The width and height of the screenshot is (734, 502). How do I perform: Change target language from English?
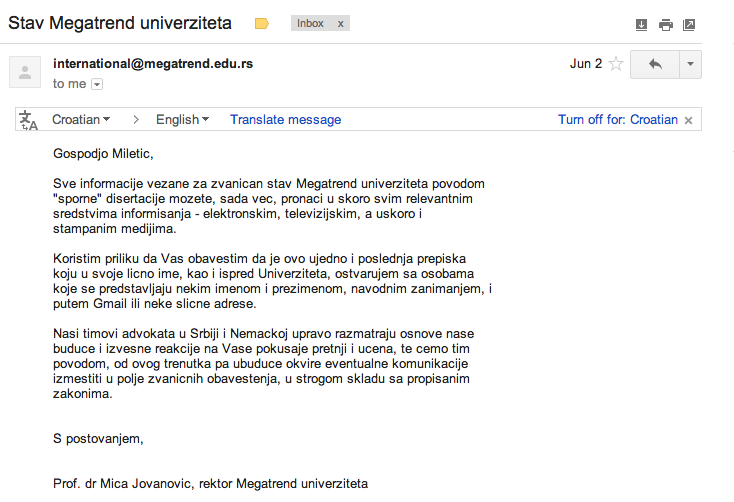click(x=182, y=120)
